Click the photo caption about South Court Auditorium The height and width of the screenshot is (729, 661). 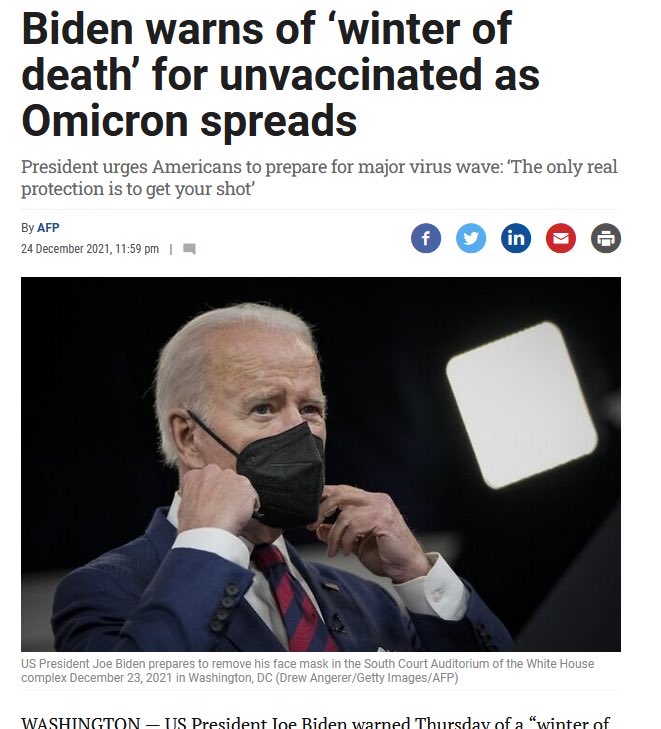point(307,670)
